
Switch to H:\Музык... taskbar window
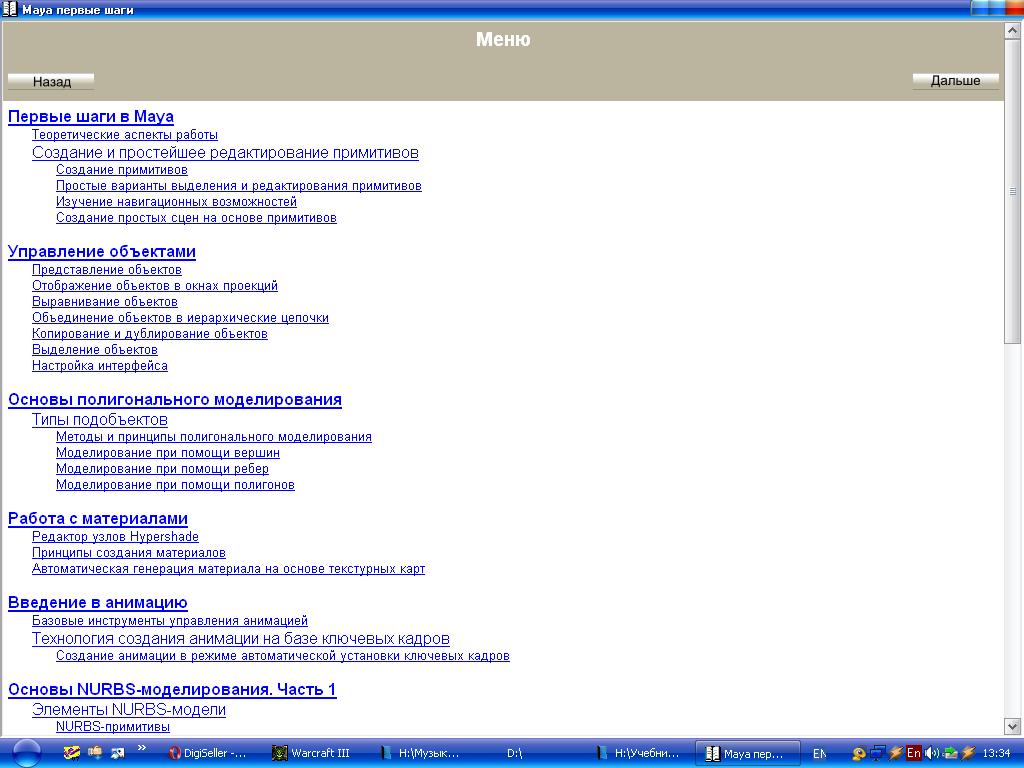(x=421, y=753)
